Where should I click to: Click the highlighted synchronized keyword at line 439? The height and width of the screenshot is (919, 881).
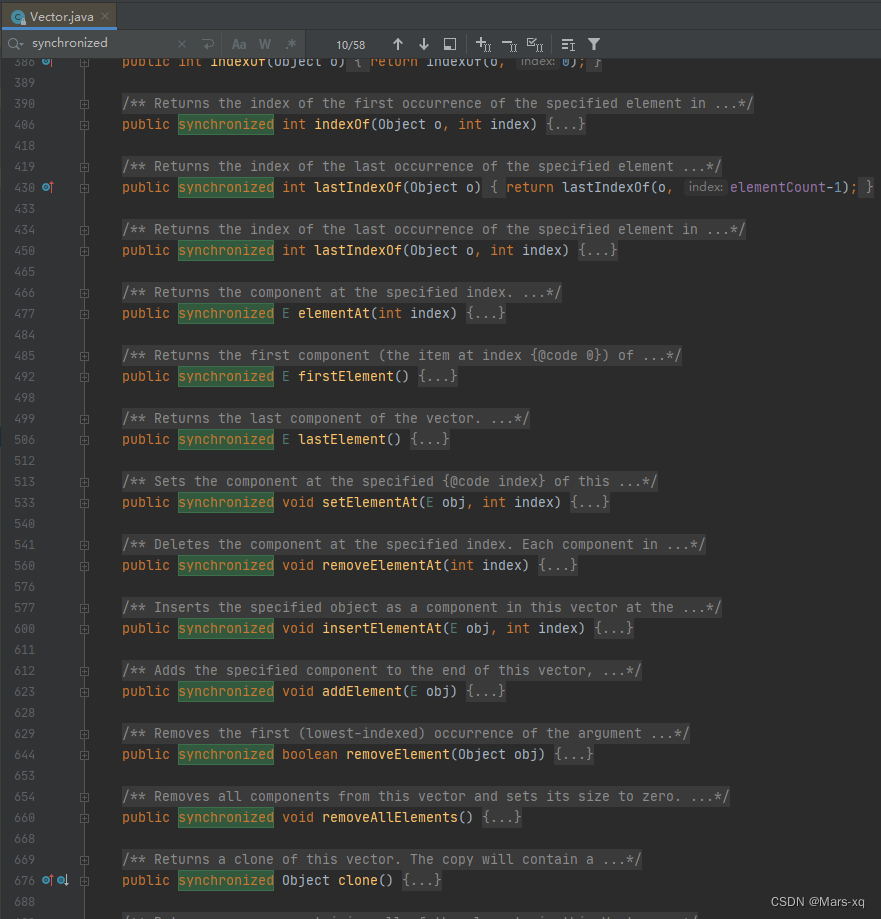click(x=226, y=439)
